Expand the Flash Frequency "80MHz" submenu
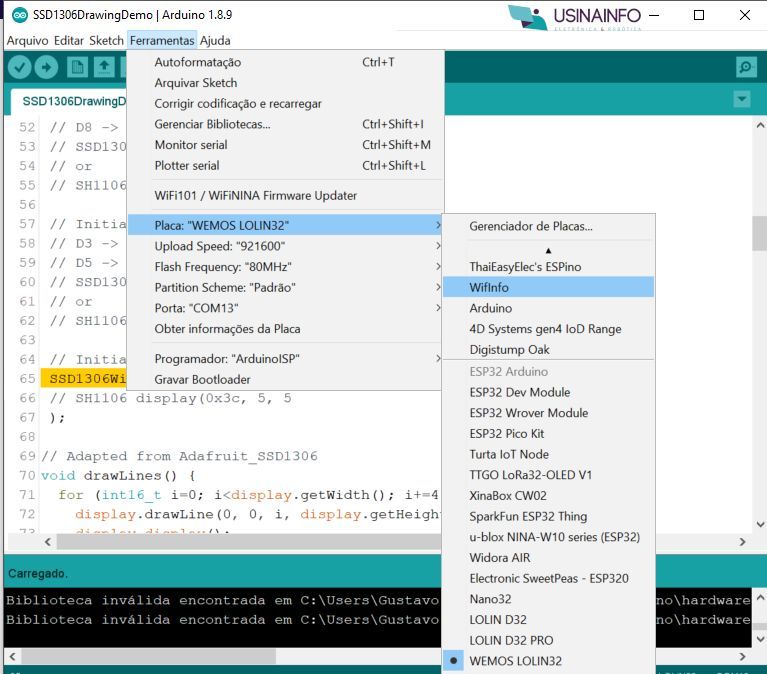 point(285,267)
